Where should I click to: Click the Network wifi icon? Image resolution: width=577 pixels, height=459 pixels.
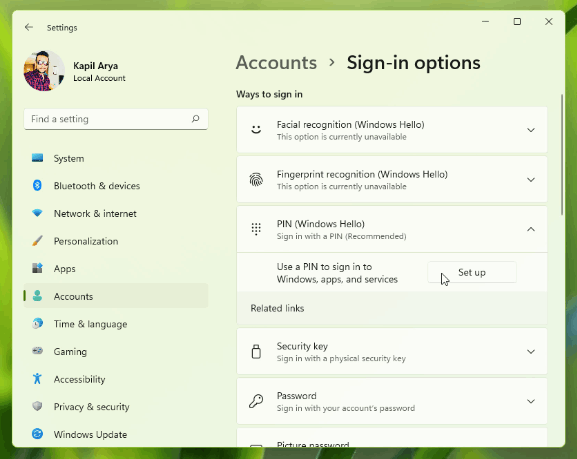pyautogui.click(x=37, y=213)
